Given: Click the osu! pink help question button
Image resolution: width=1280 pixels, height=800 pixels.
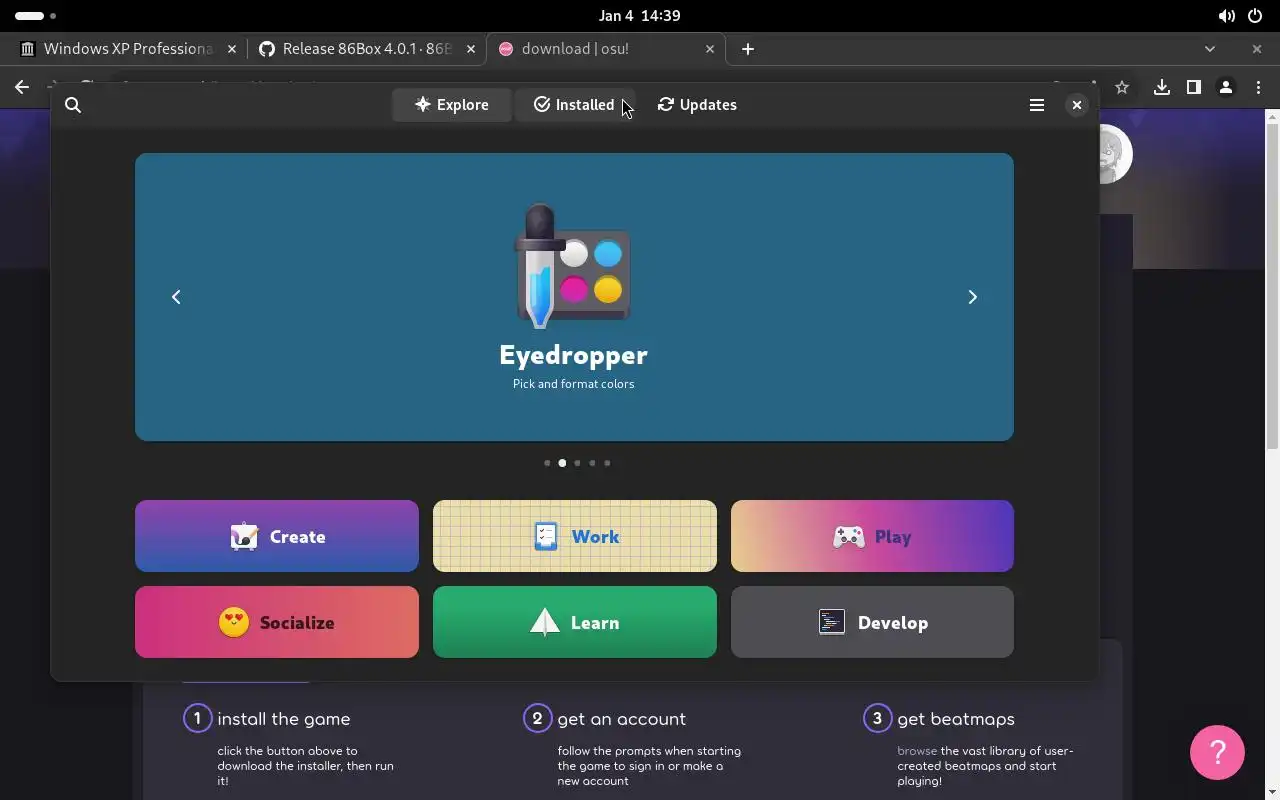Looking at the screenshot, I should tap(1217, 752).
